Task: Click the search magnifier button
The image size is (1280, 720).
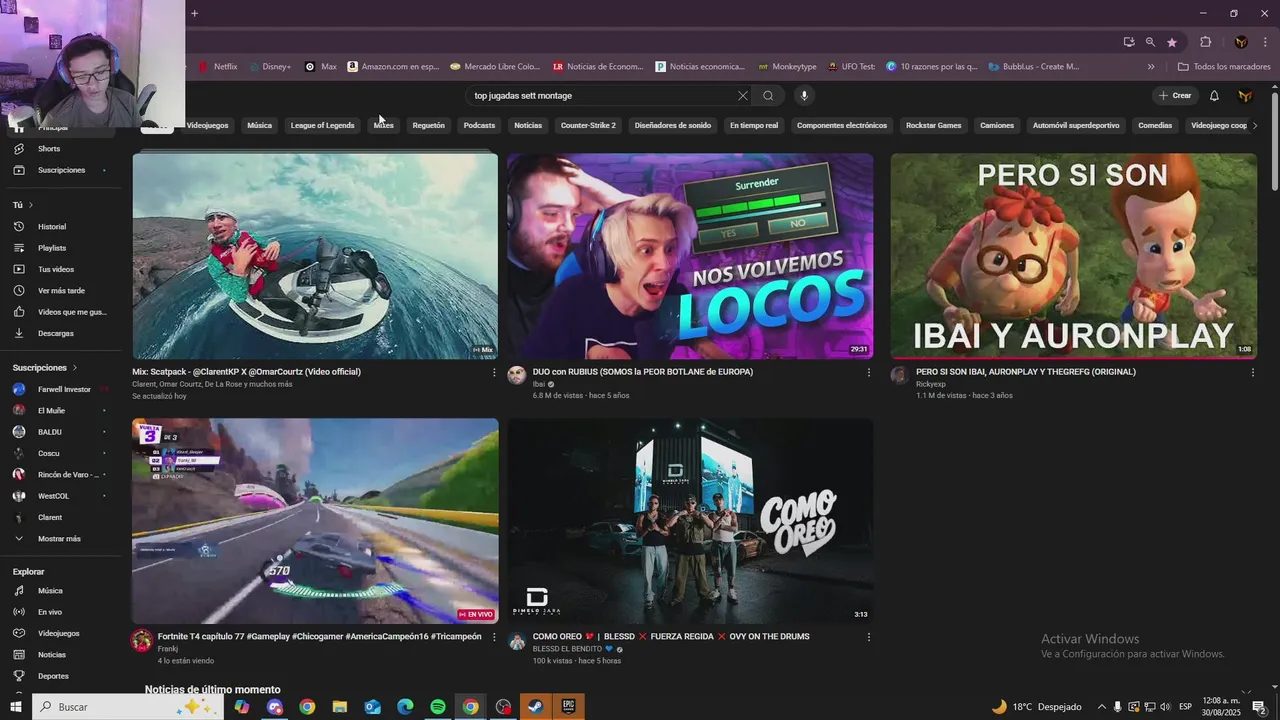Action: coord(768,96)
